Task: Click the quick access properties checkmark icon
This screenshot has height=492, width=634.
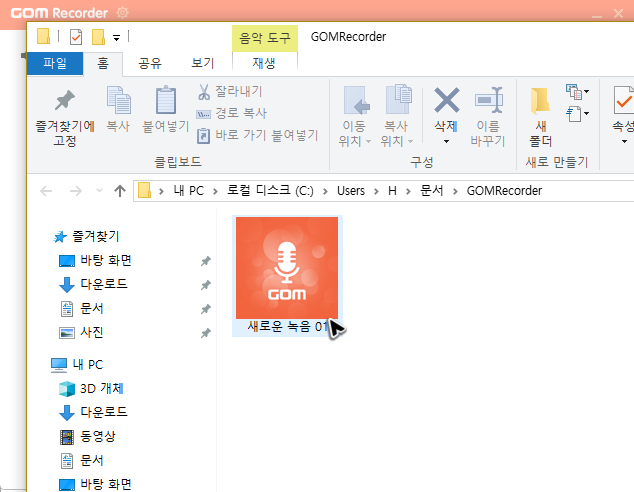Action: point(76,37)
